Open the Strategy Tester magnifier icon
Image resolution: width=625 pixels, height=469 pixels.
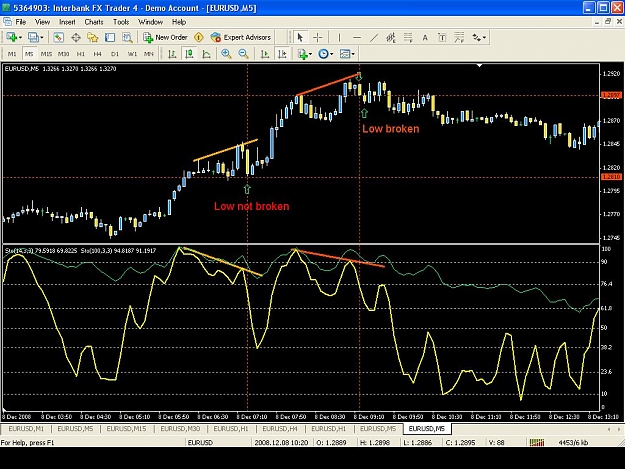(x=127, y=37)
